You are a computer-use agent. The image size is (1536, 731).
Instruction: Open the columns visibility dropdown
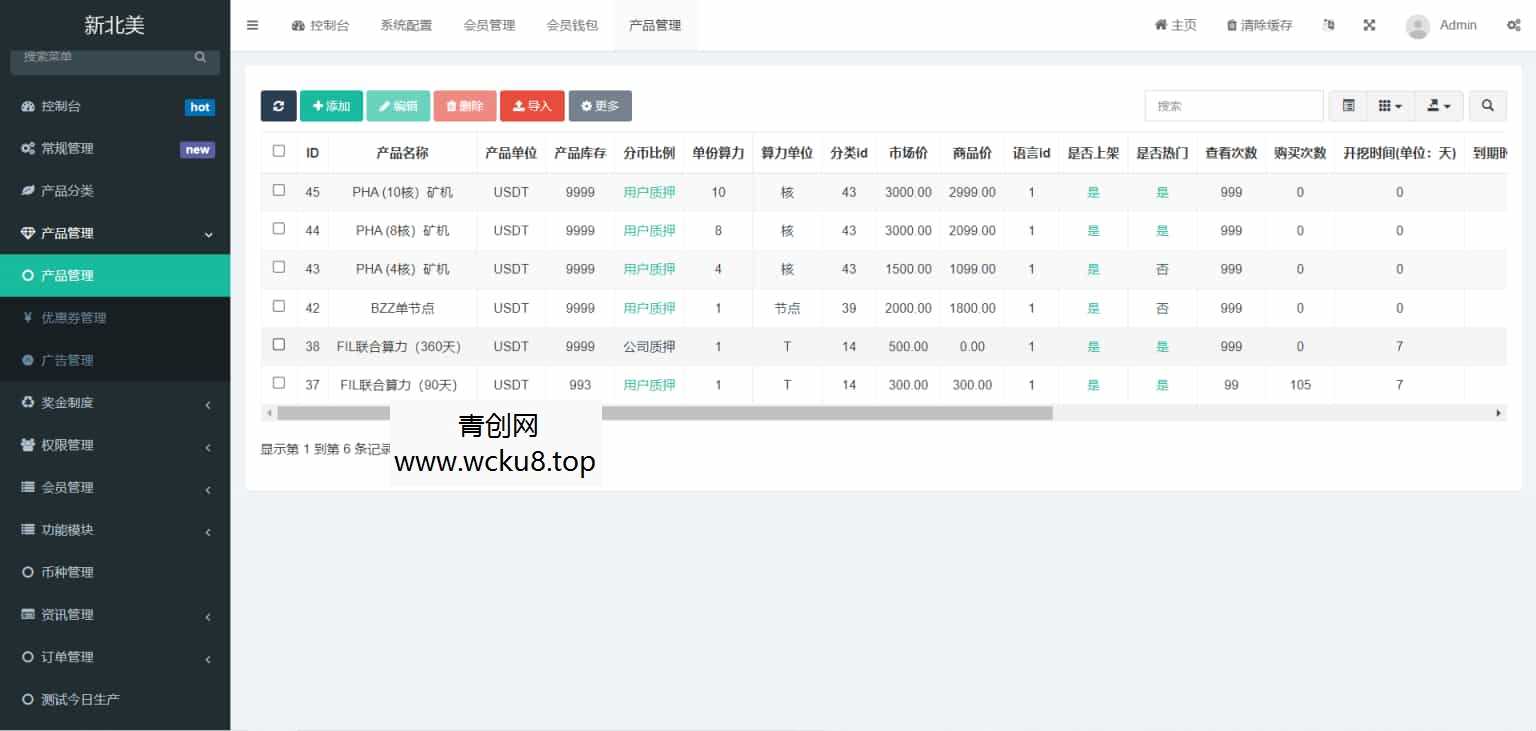click(x=1390, y=105)
